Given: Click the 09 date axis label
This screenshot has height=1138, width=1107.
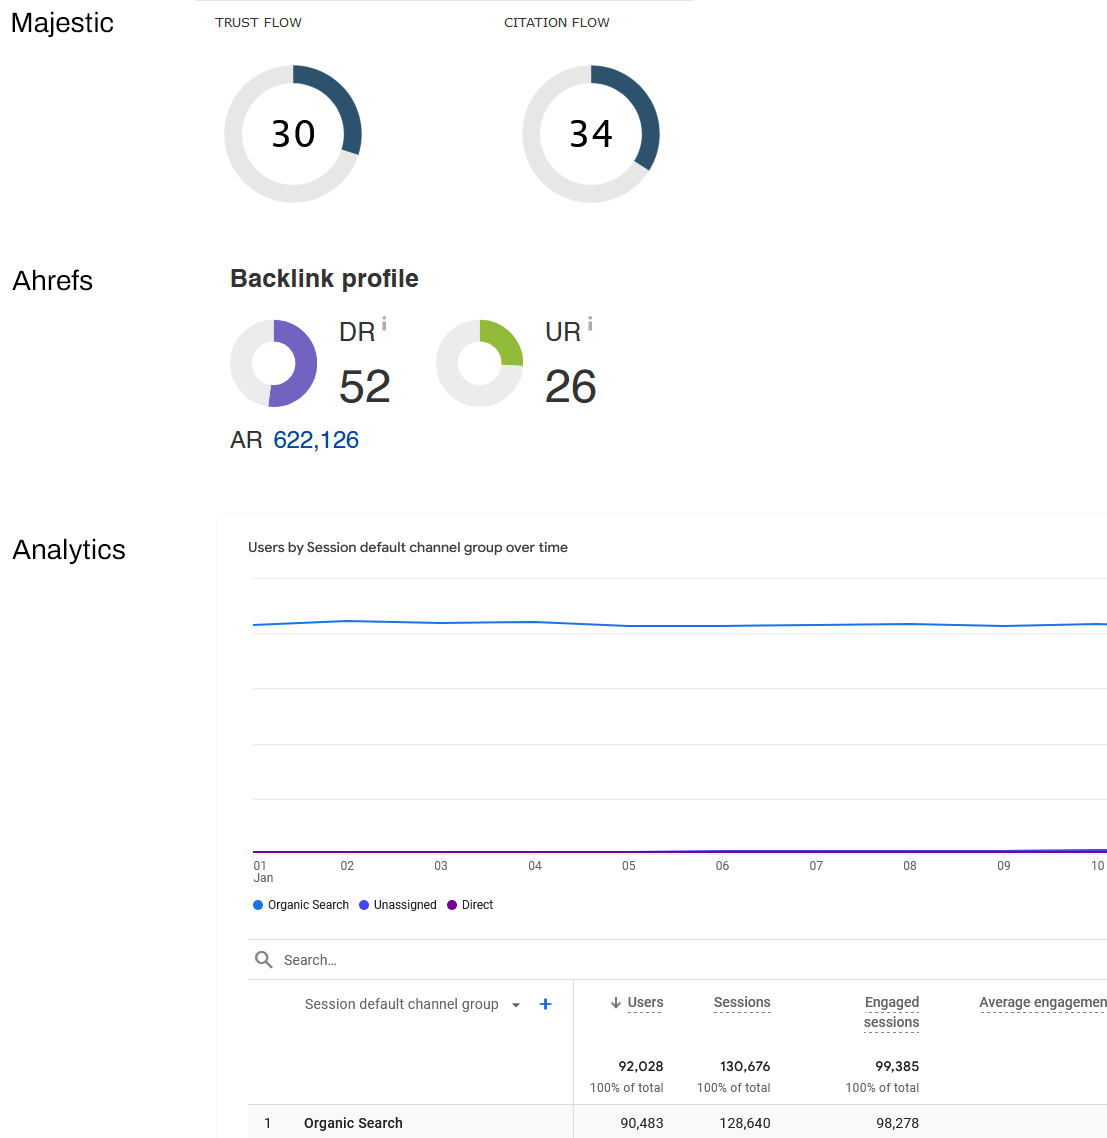Looking at the screenshot, I should point(1004,866).
